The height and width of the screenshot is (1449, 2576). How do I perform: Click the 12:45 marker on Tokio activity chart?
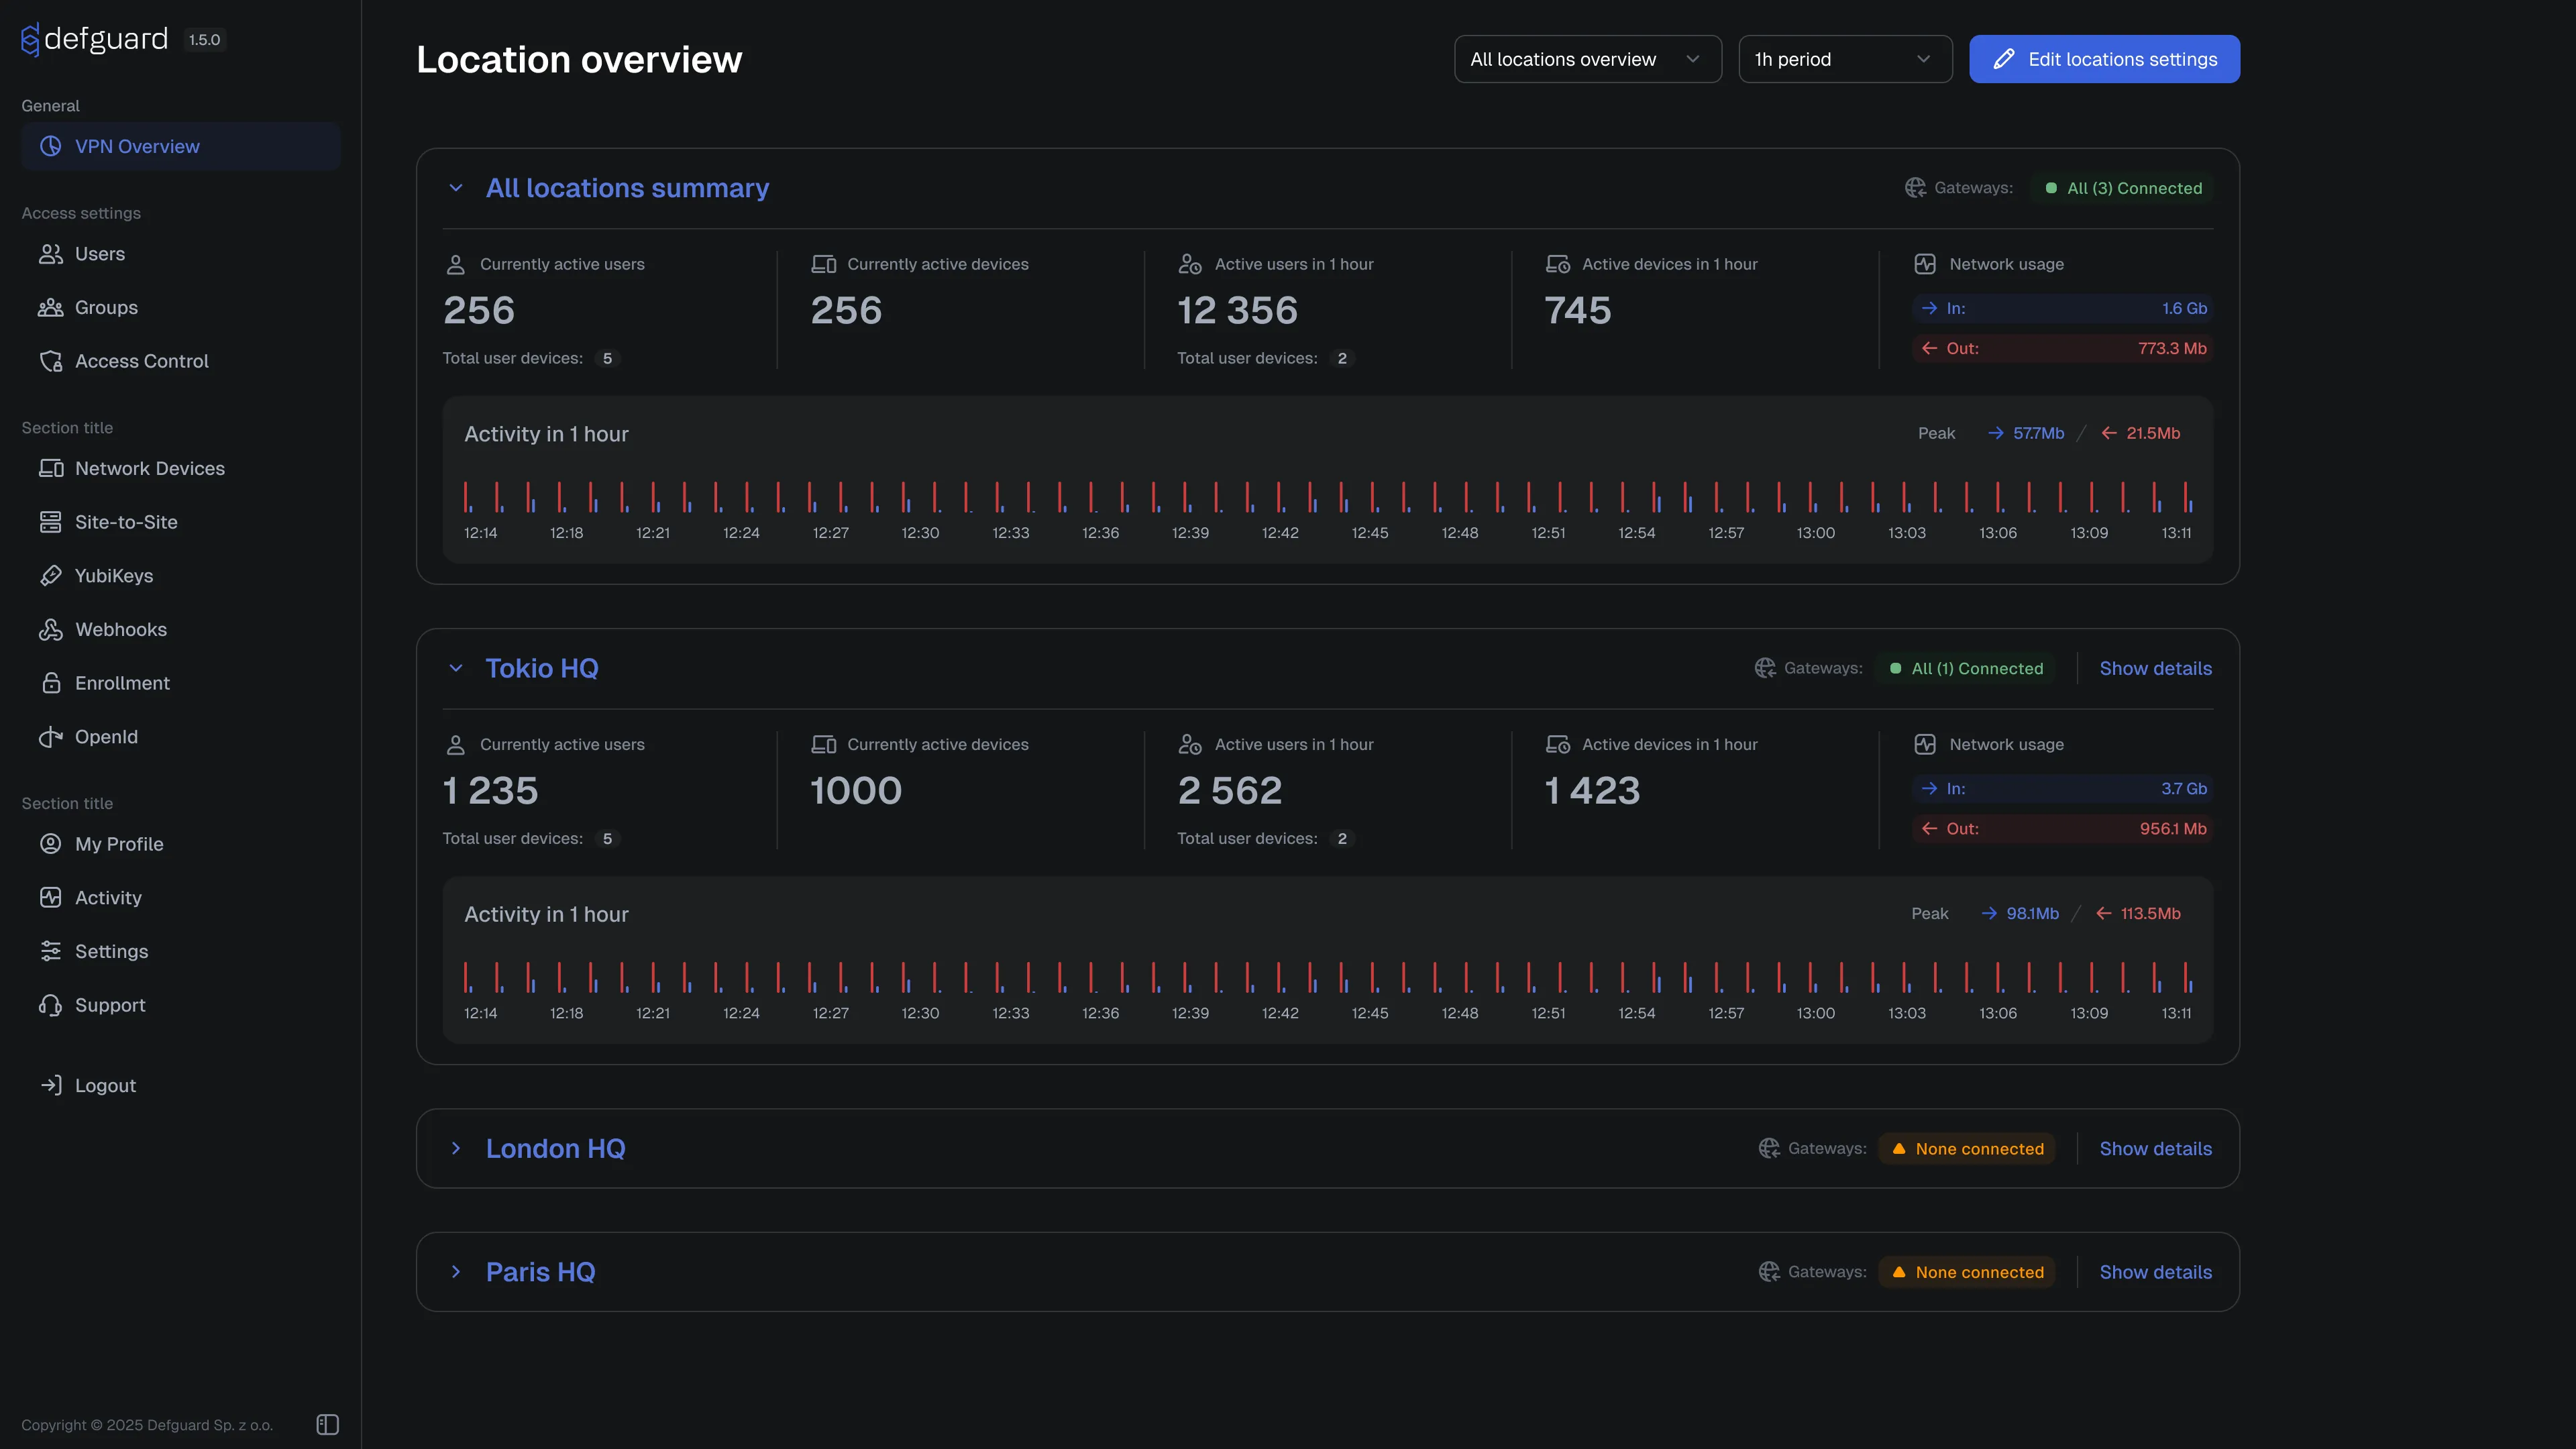click(x=1370, y=1013)
